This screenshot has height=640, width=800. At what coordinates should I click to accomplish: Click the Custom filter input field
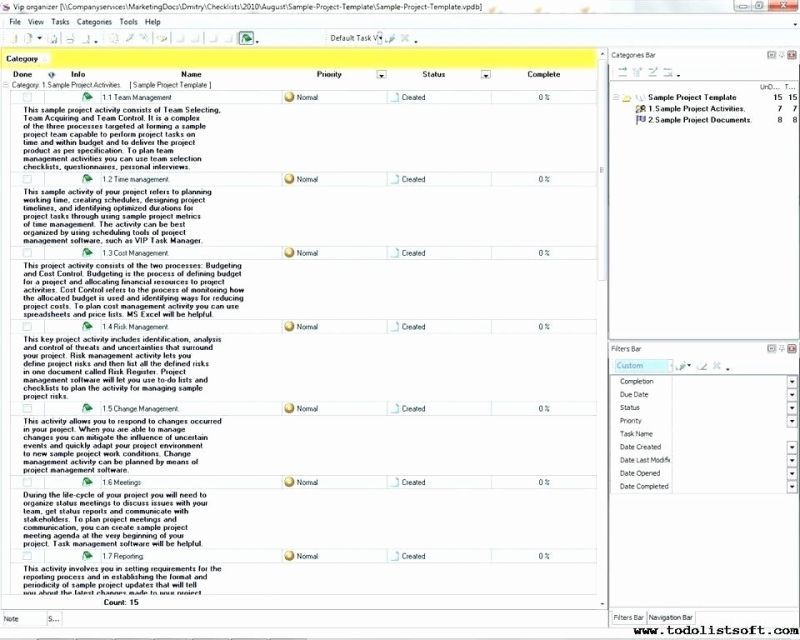[x=644, y=366]
